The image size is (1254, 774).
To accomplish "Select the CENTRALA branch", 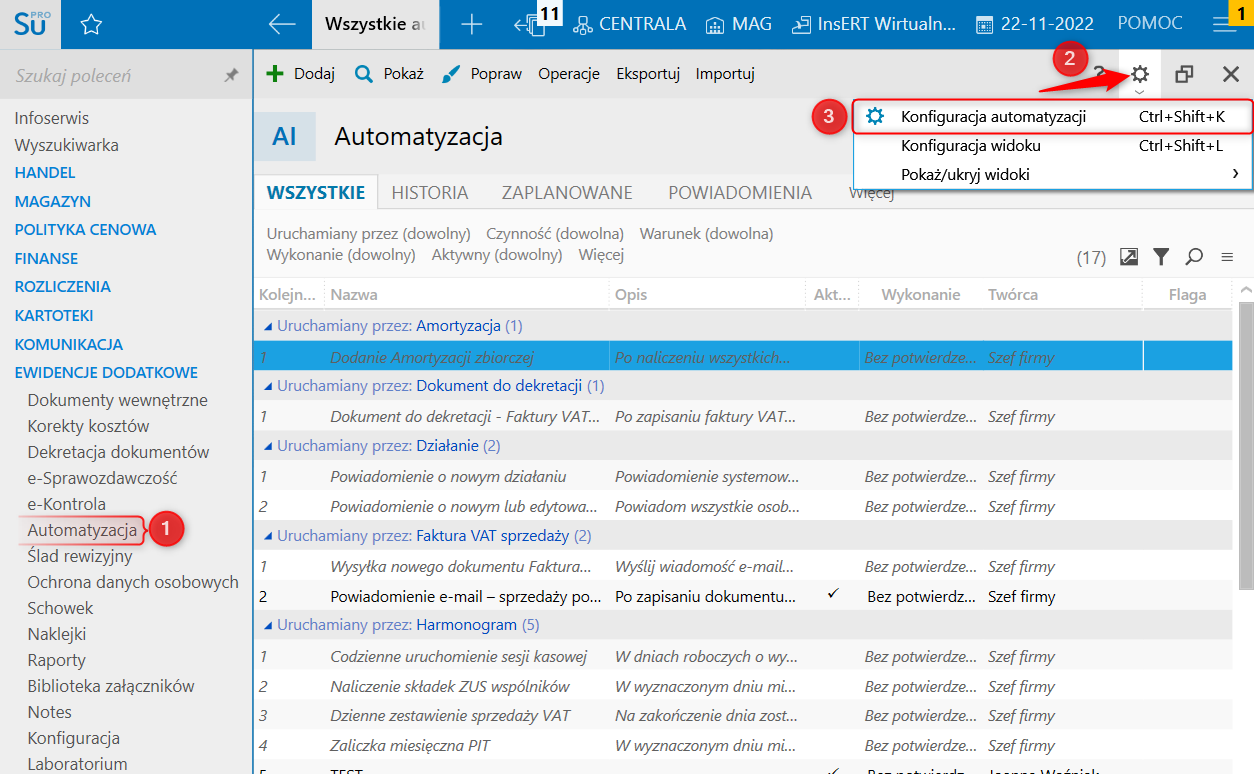I will point(629,24).
